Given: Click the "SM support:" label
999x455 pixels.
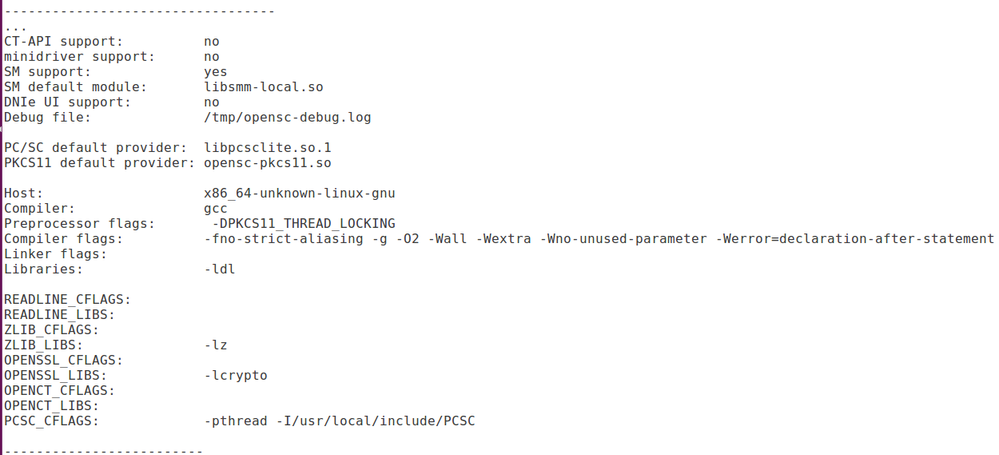Looking at the screenshot, I should 47,72.
